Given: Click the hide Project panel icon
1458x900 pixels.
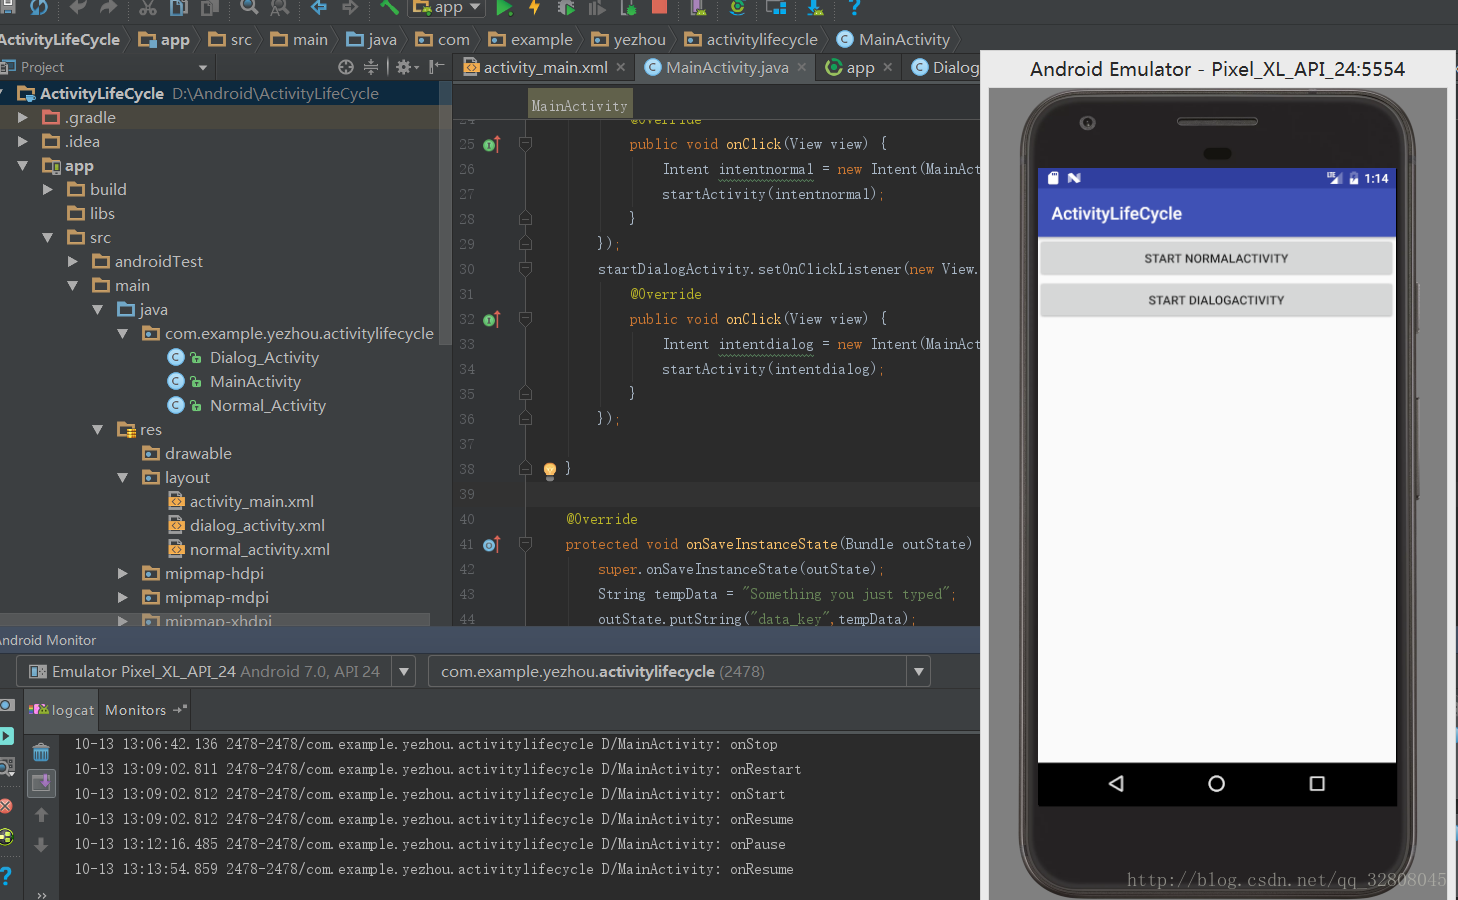Looking at the screenshot, I should (436, 67).
